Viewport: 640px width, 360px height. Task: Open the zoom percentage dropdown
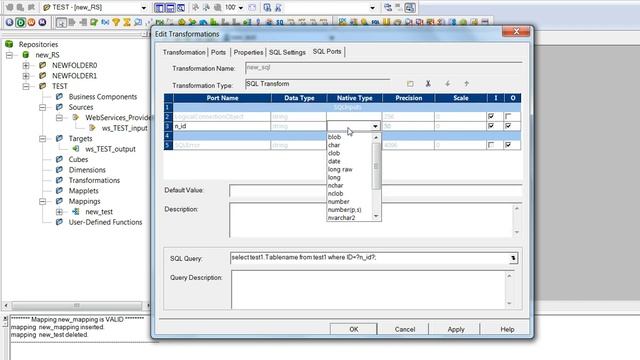click(241, 8)
